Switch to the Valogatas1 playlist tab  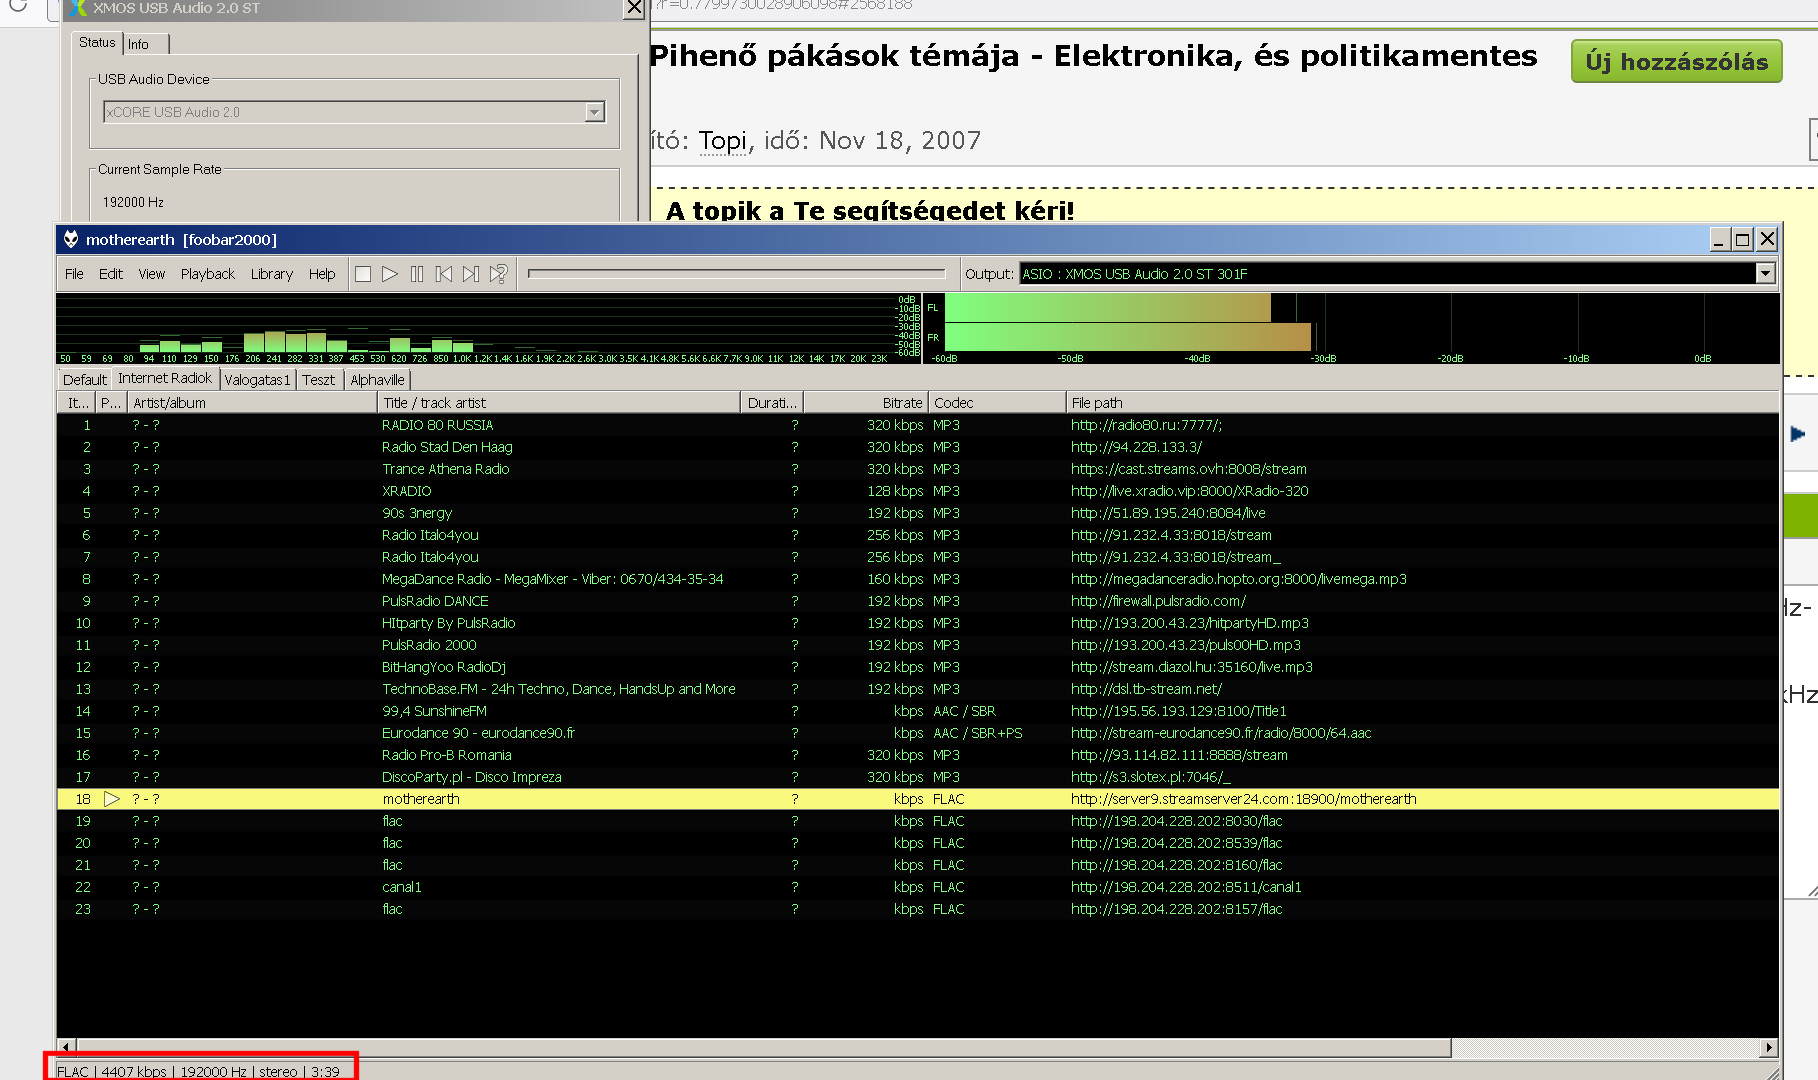[x=257, y=380]
